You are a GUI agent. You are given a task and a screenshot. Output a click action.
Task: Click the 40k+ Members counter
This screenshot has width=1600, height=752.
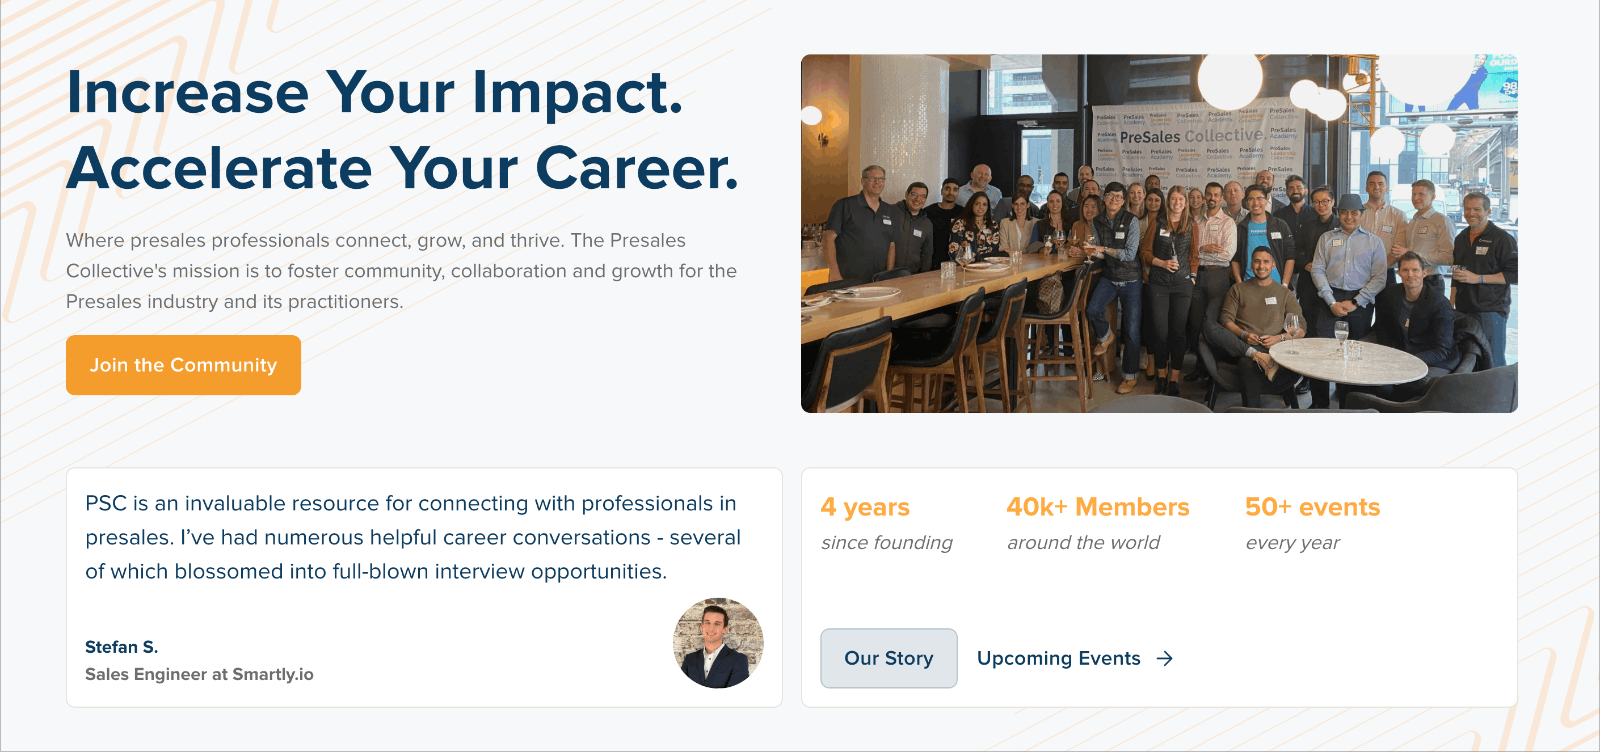(x=1098, y=507)
